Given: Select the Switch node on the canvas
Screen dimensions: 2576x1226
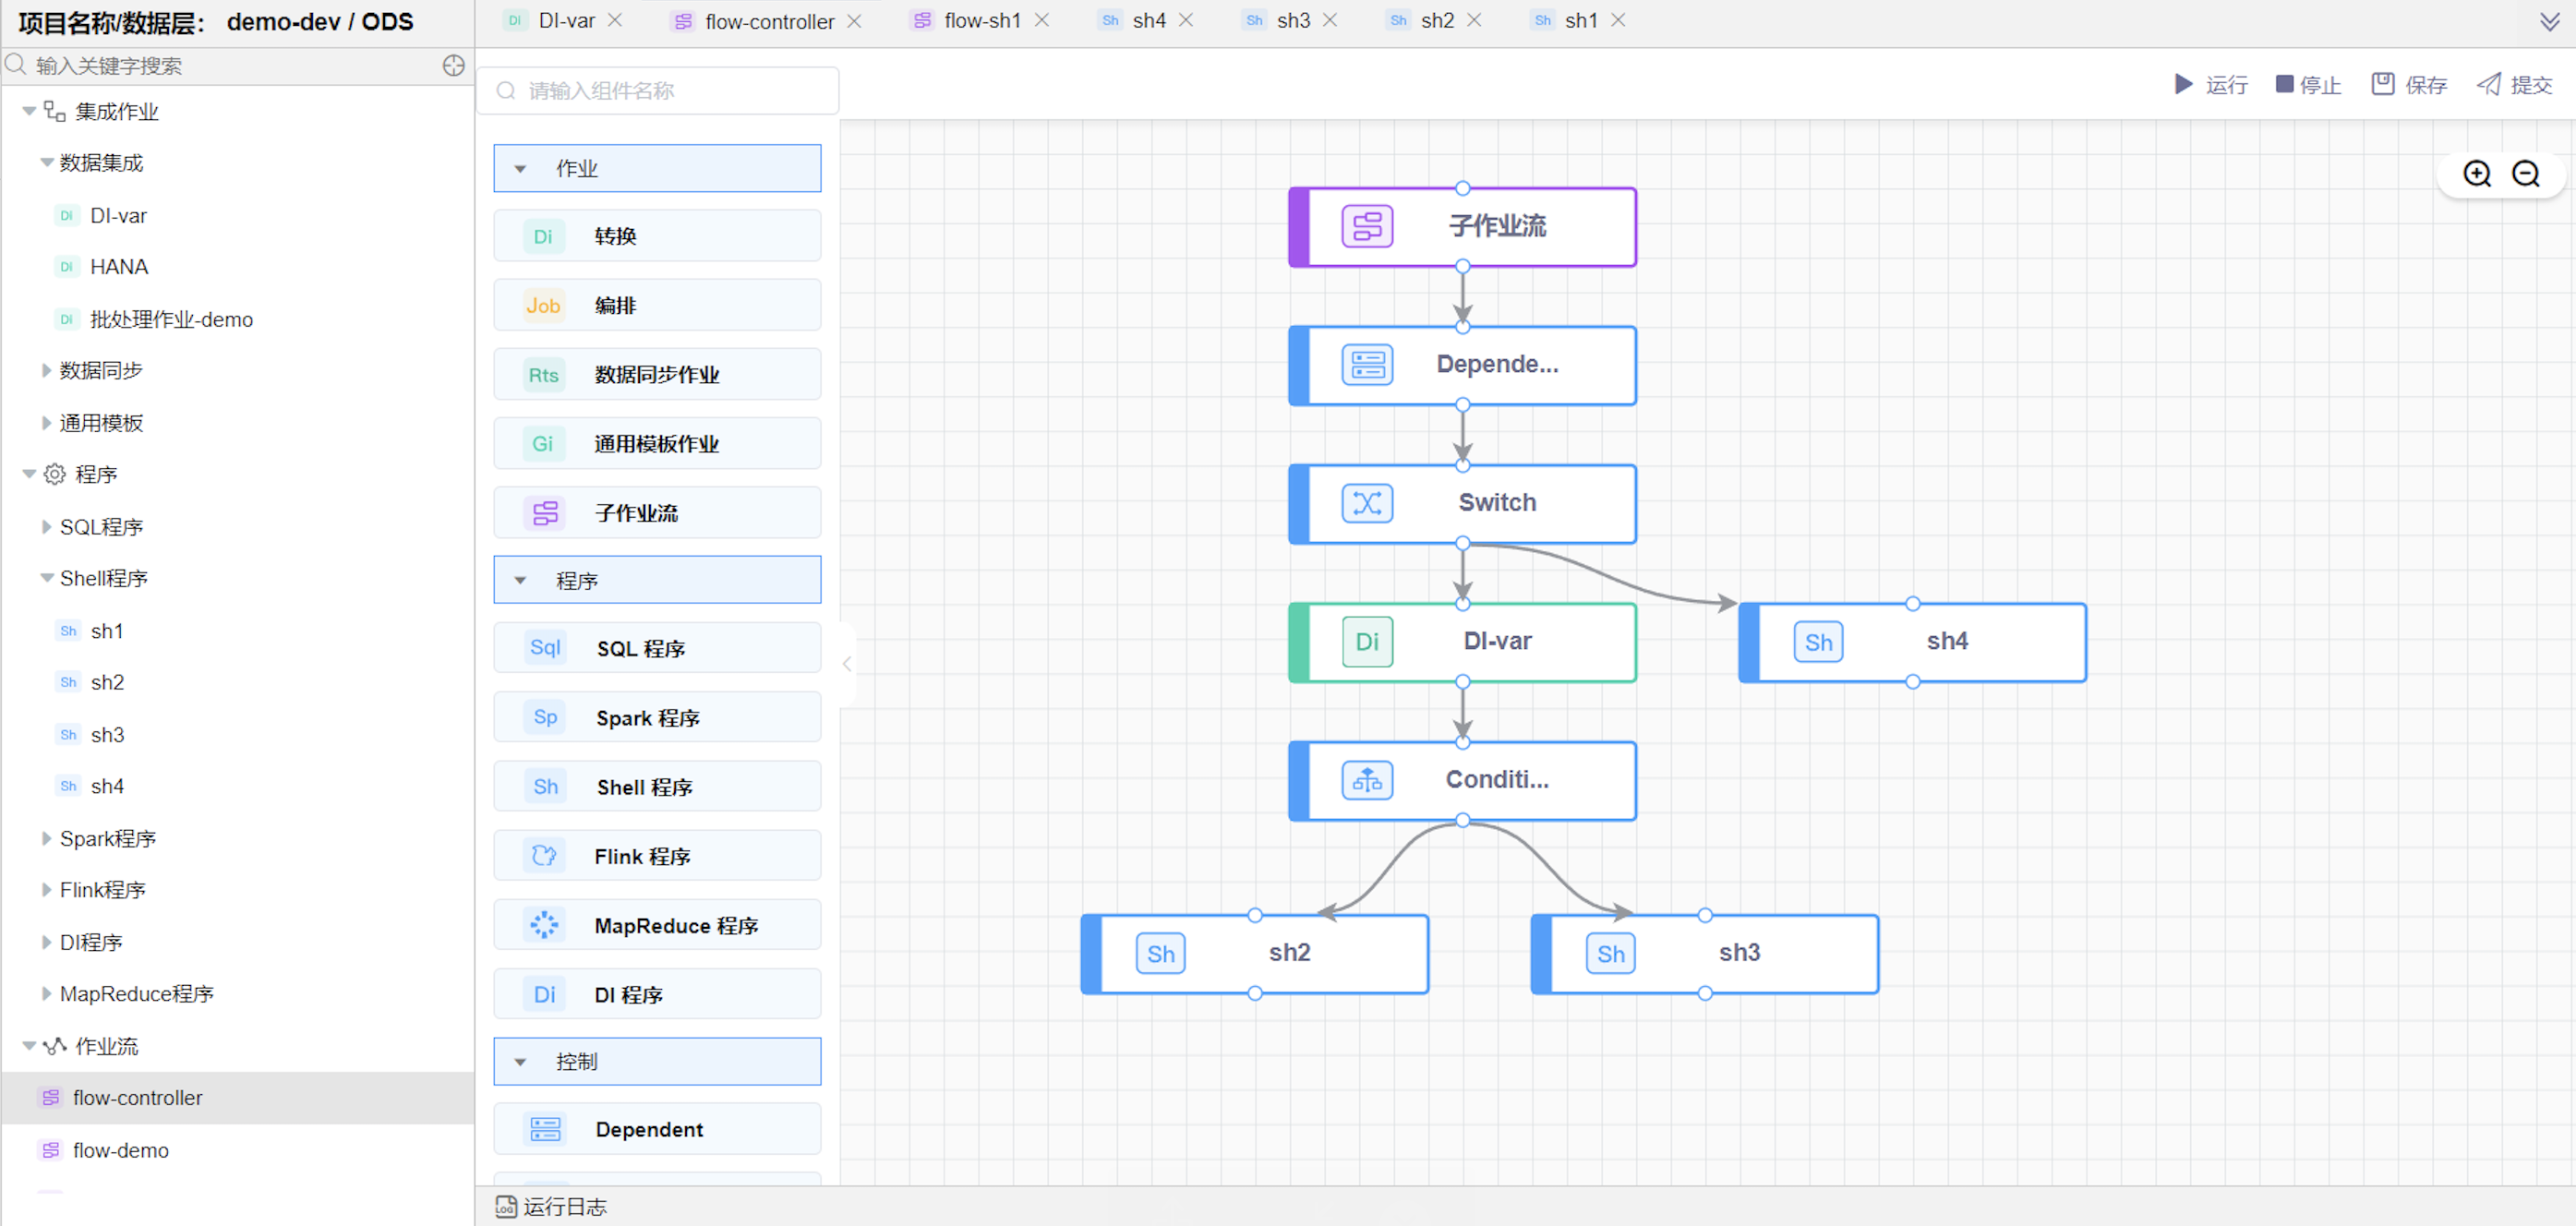Looking at the screenshot, I should click(1462, 503).
